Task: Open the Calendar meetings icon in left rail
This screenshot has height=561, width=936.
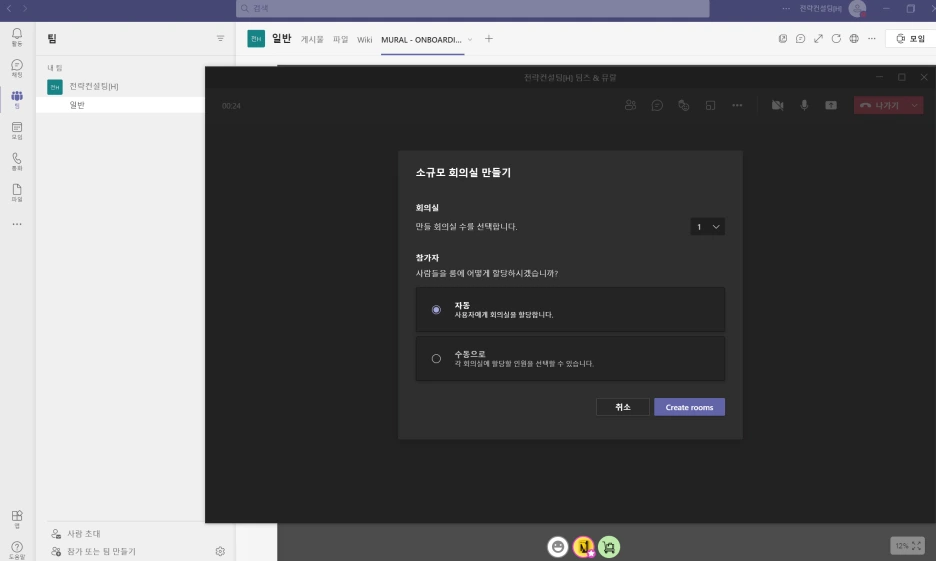Action: [x=17, y=131]
